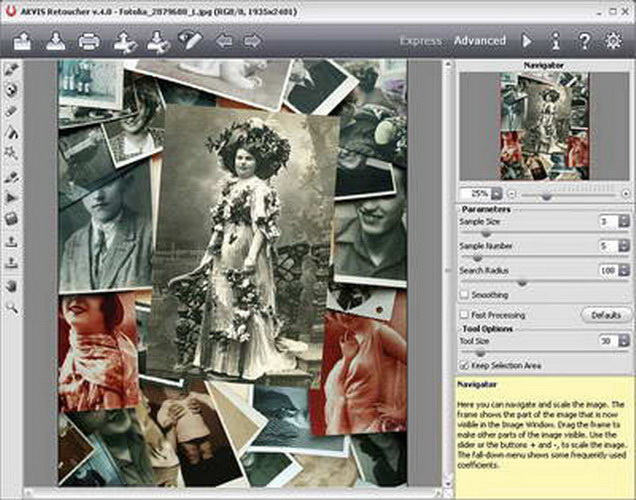Open Preferences with the gear icon
636x500 pixels.
pyautogui.click(x=614, y=41)
